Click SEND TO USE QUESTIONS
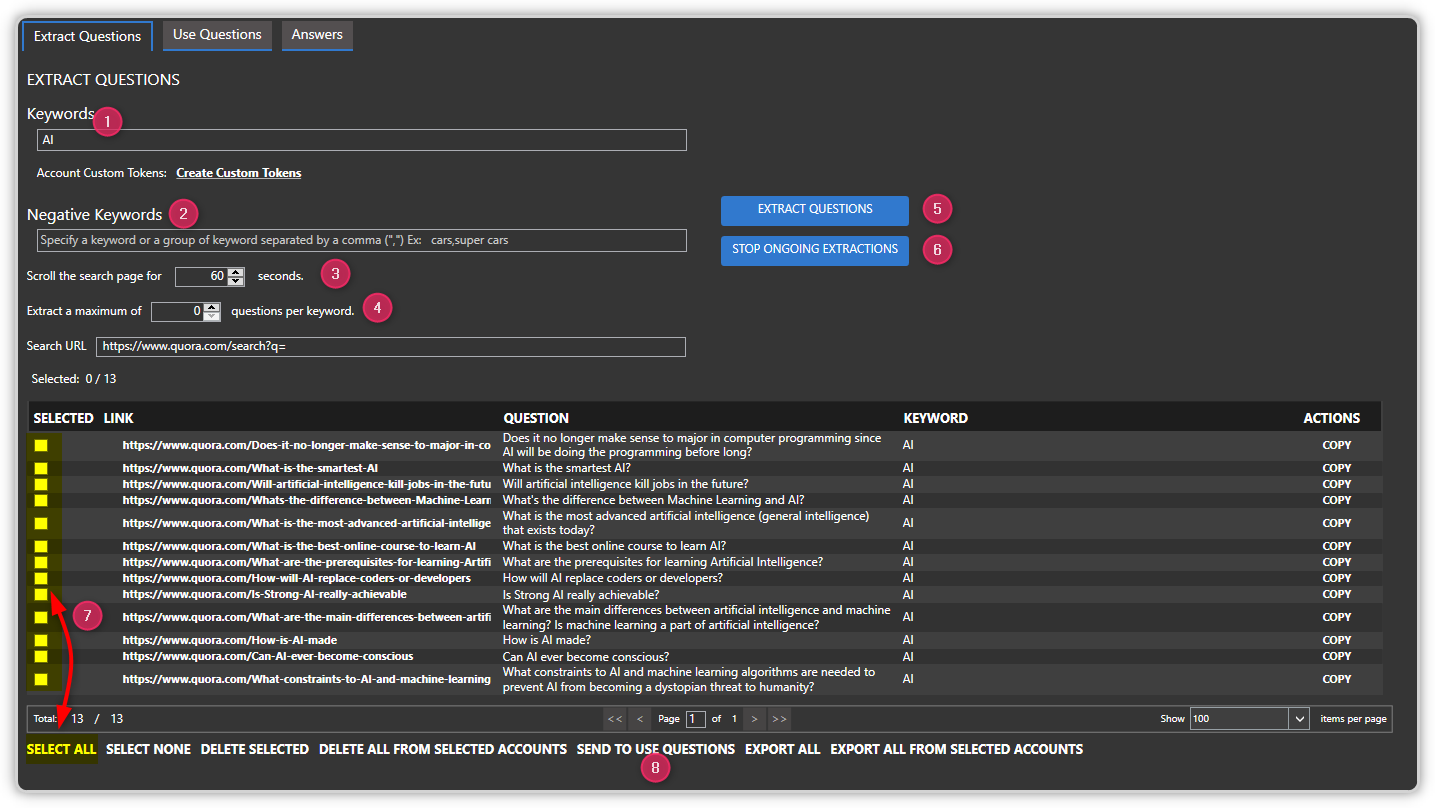 [656, 749]
